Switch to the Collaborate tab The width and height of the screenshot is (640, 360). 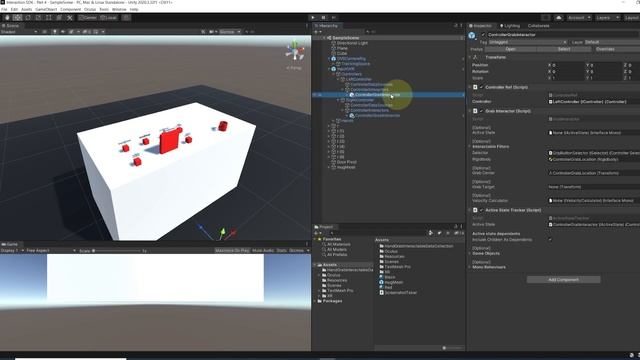538,26
